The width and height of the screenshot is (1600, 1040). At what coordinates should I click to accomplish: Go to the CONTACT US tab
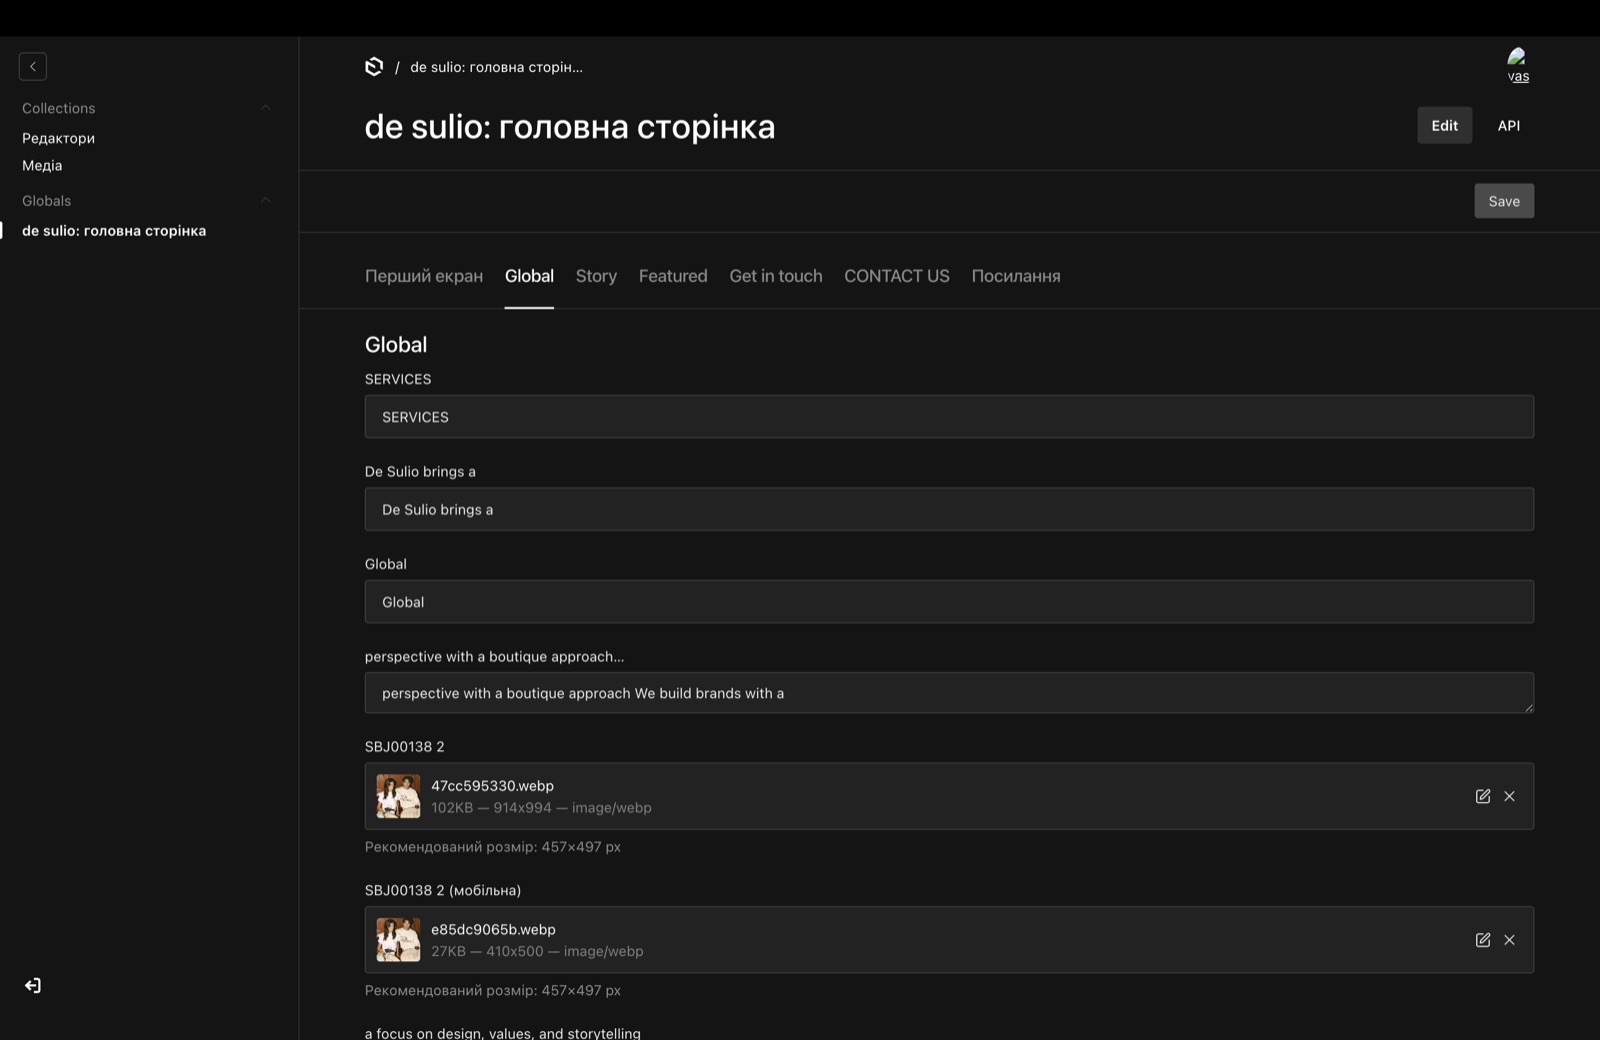tap(897, 276)
